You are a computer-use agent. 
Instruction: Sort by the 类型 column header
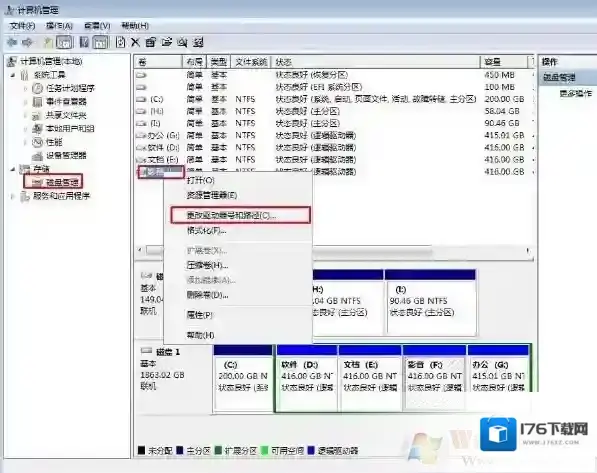[x=219, y=62]
